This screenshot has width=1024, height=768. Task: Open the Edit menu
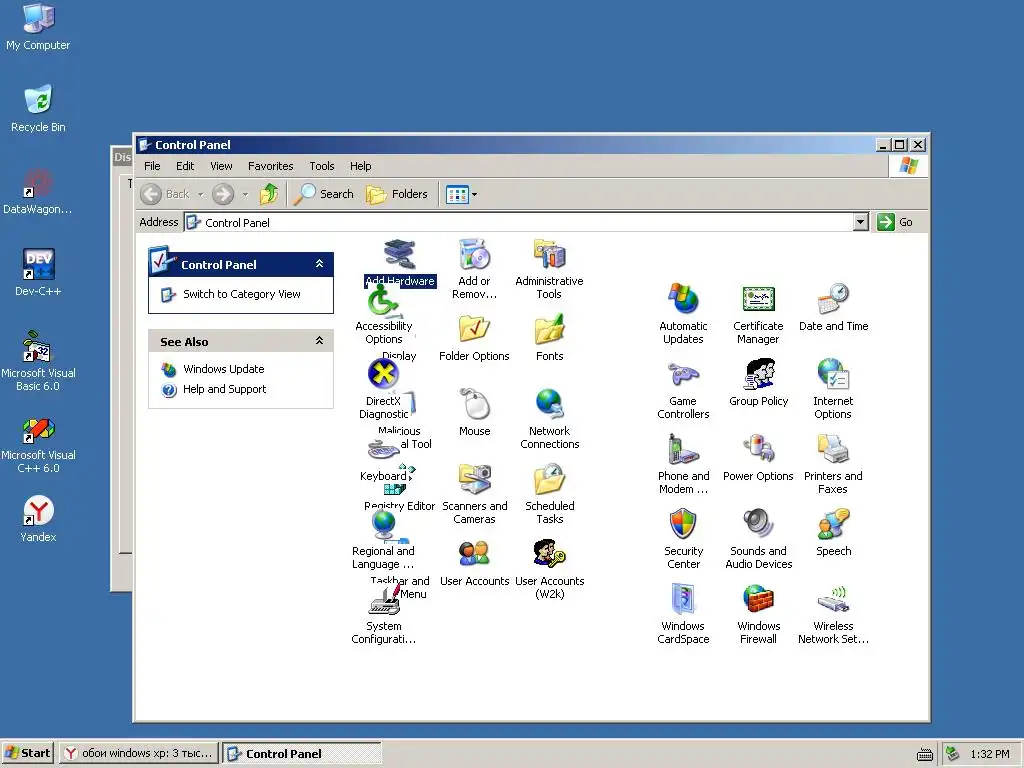coord(185,166)
